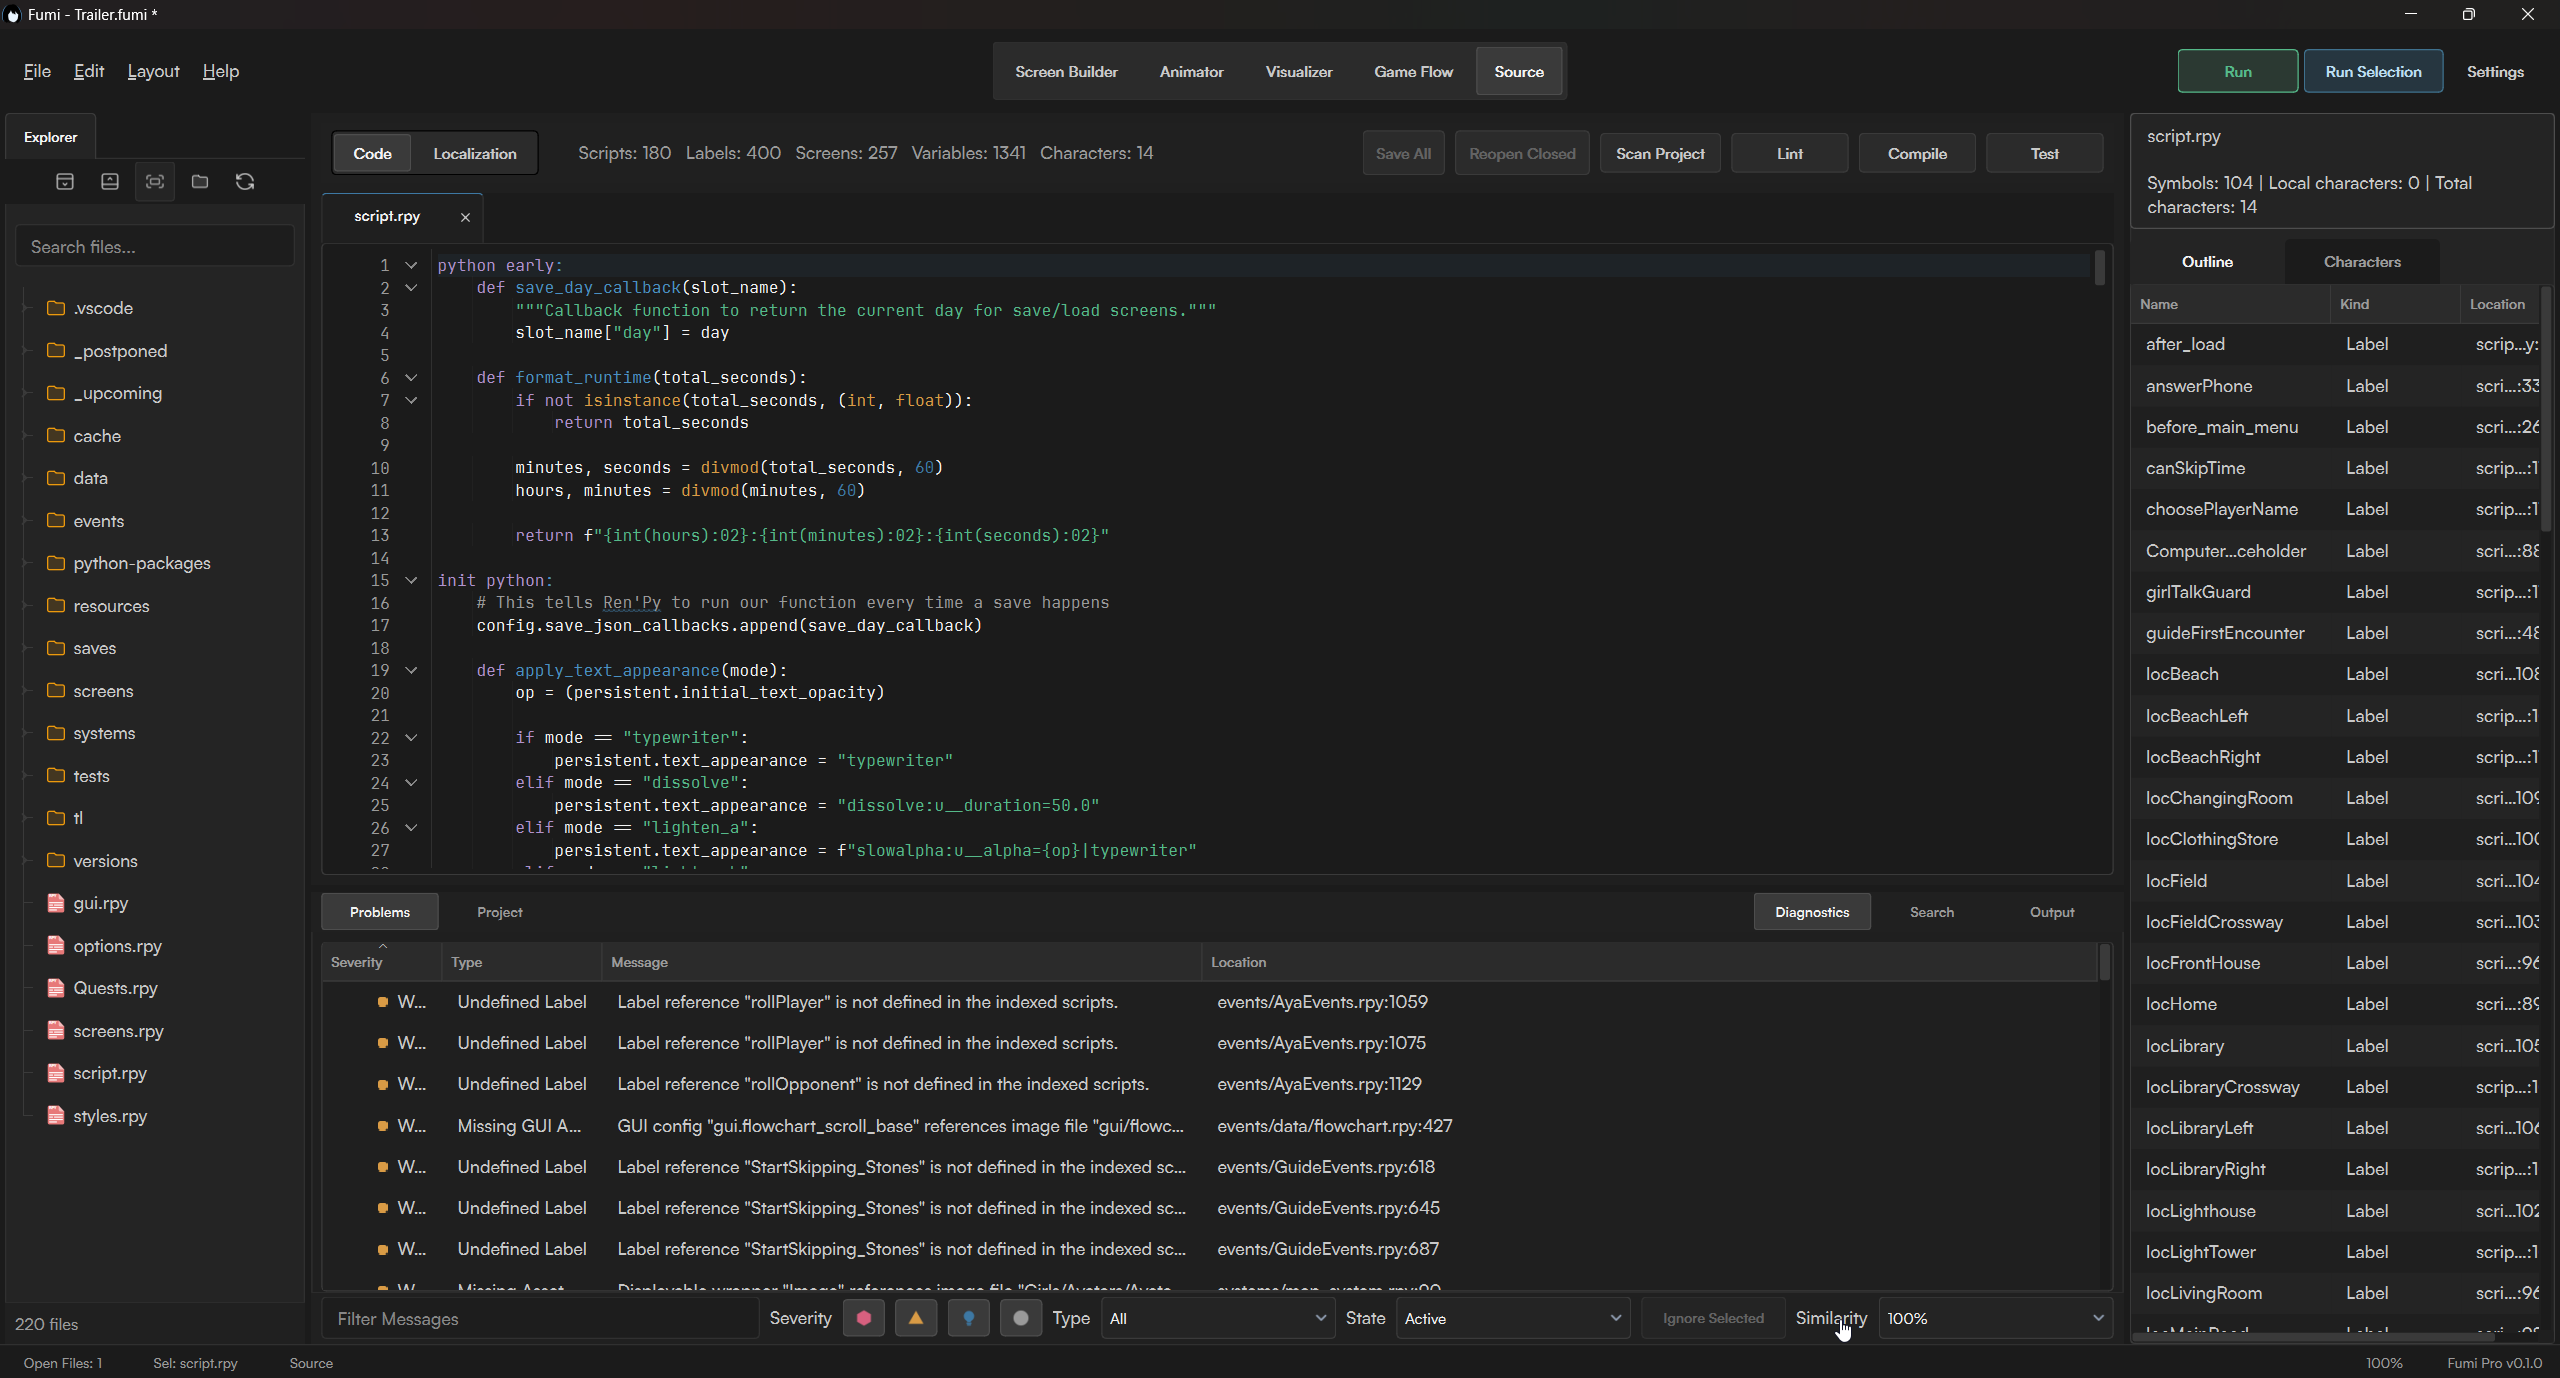Viewport: 2560px width, 1378px height.
Task: Close the script.rpy editor tab
Action: pos(465,217)
